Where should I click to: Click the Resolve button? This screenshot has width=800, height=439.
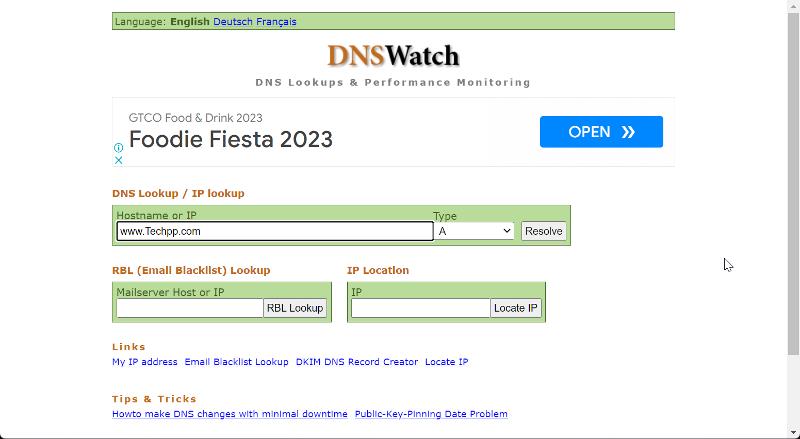pyautogui.click(x=543, y=231)
